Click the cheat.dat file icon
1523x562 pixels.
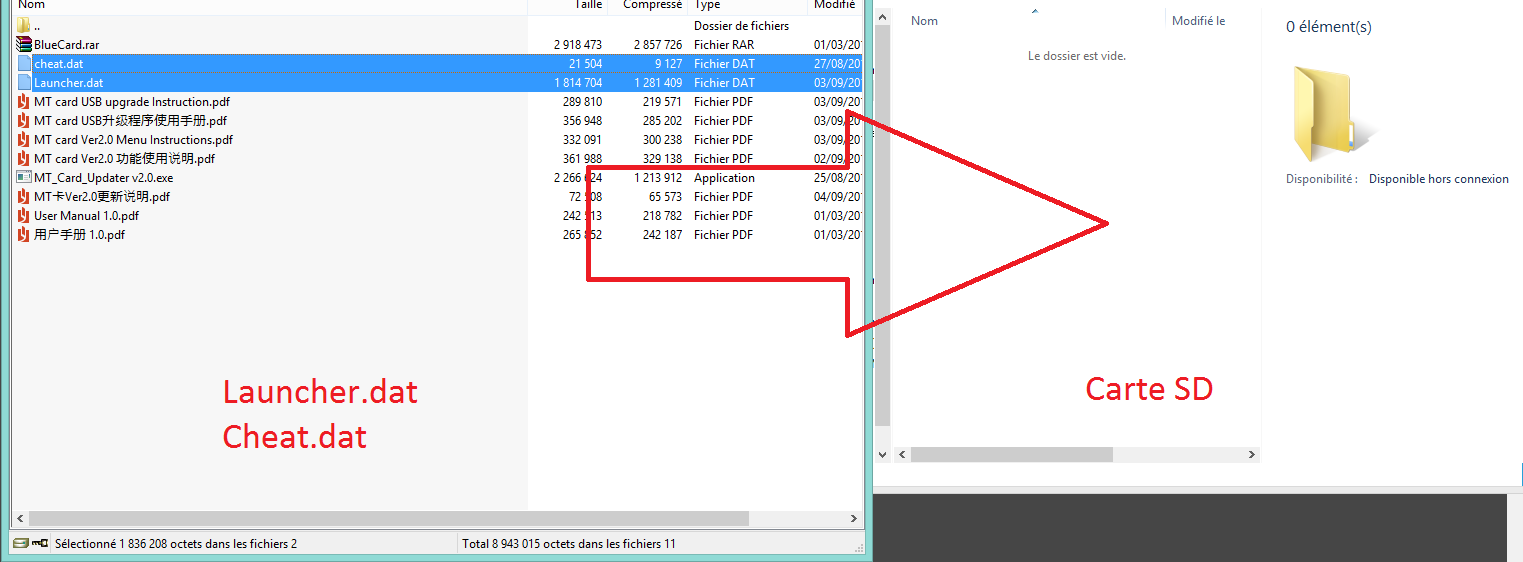coord(24,64)
